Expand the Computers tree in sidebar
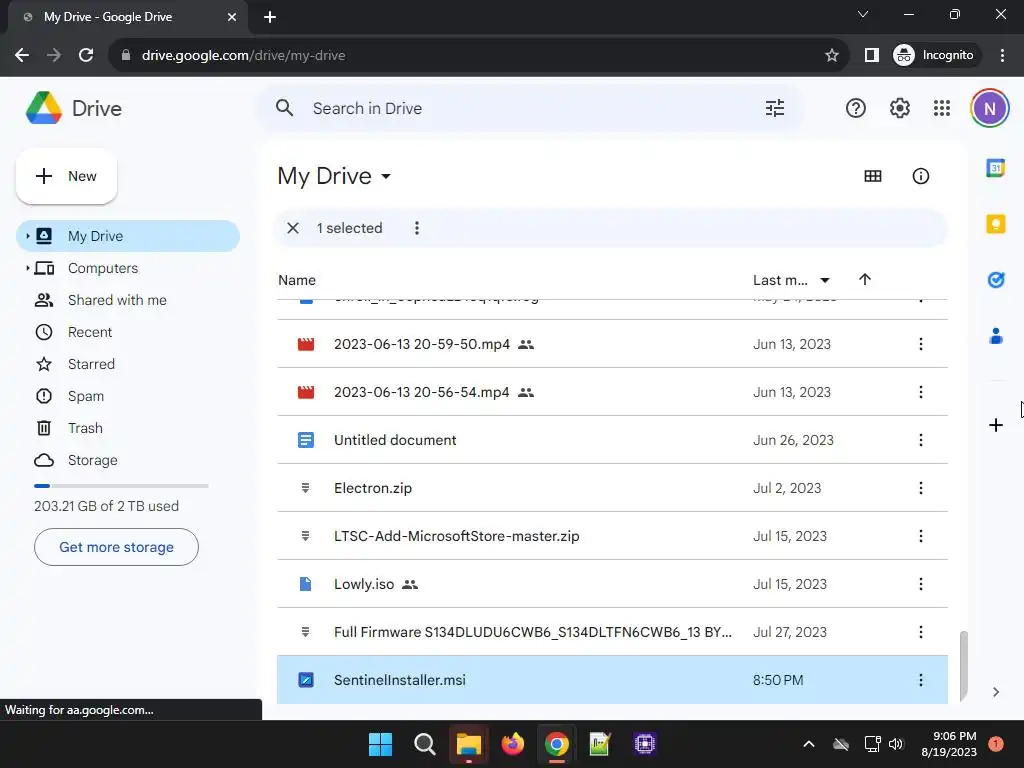Screen dimensions: 1024x768 pos(27,268)
